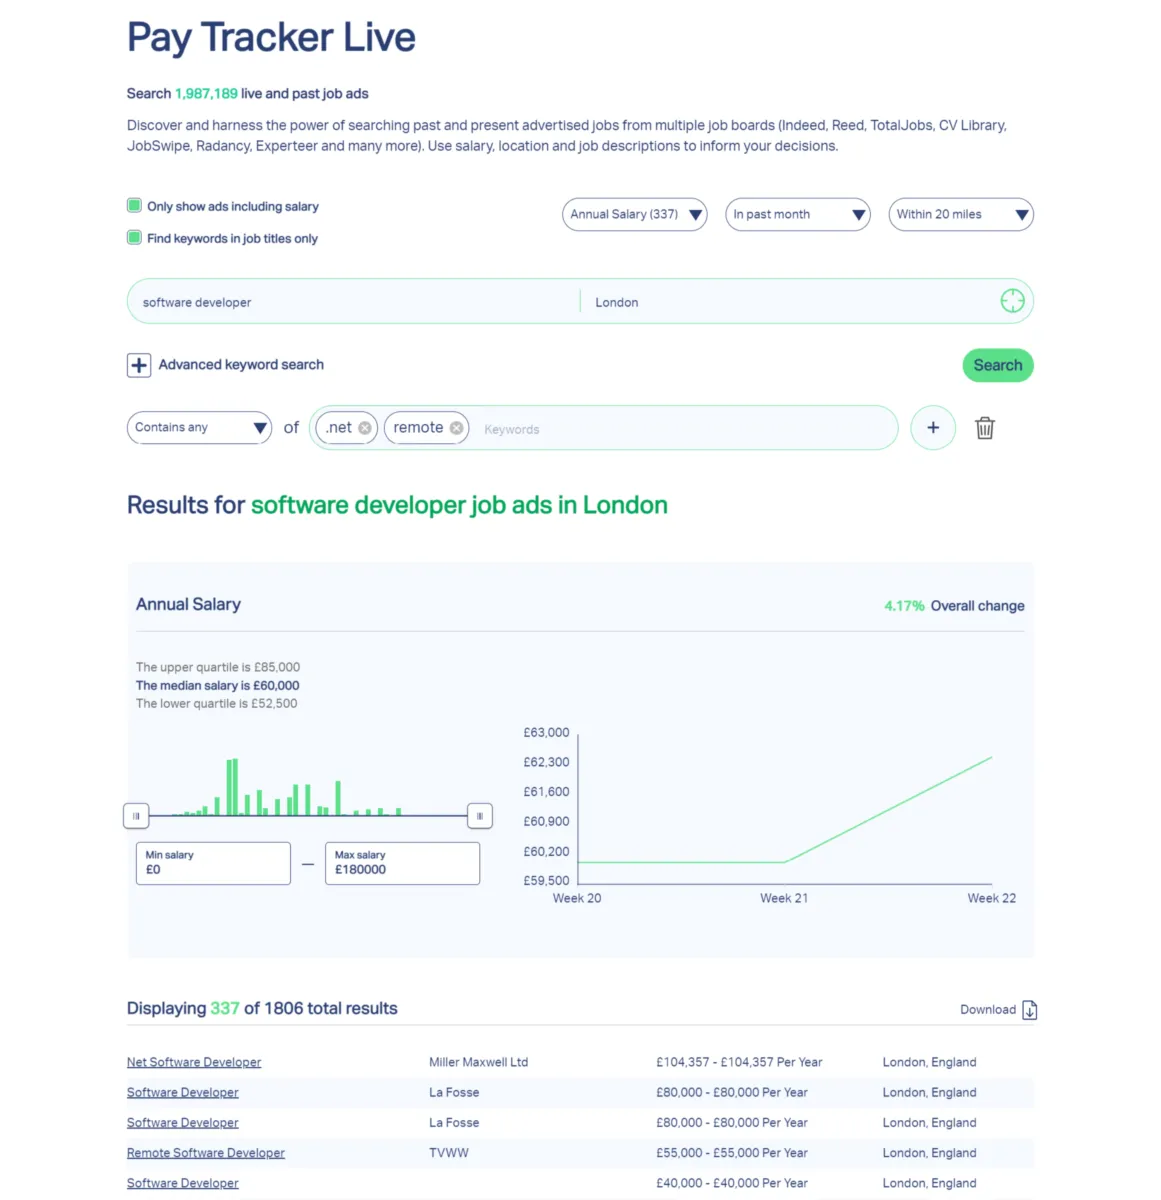Viewport: 1161px width, 1200px height.
Task: Remove the .net keyword tag
Action: tap(365, 428)
